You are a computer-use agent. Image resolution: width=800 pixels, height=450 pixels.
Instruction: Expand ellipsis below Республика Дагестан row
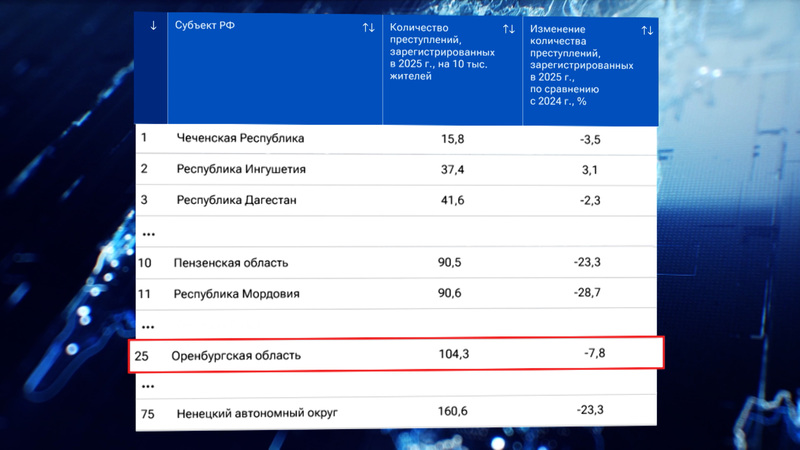coord(149,232)
